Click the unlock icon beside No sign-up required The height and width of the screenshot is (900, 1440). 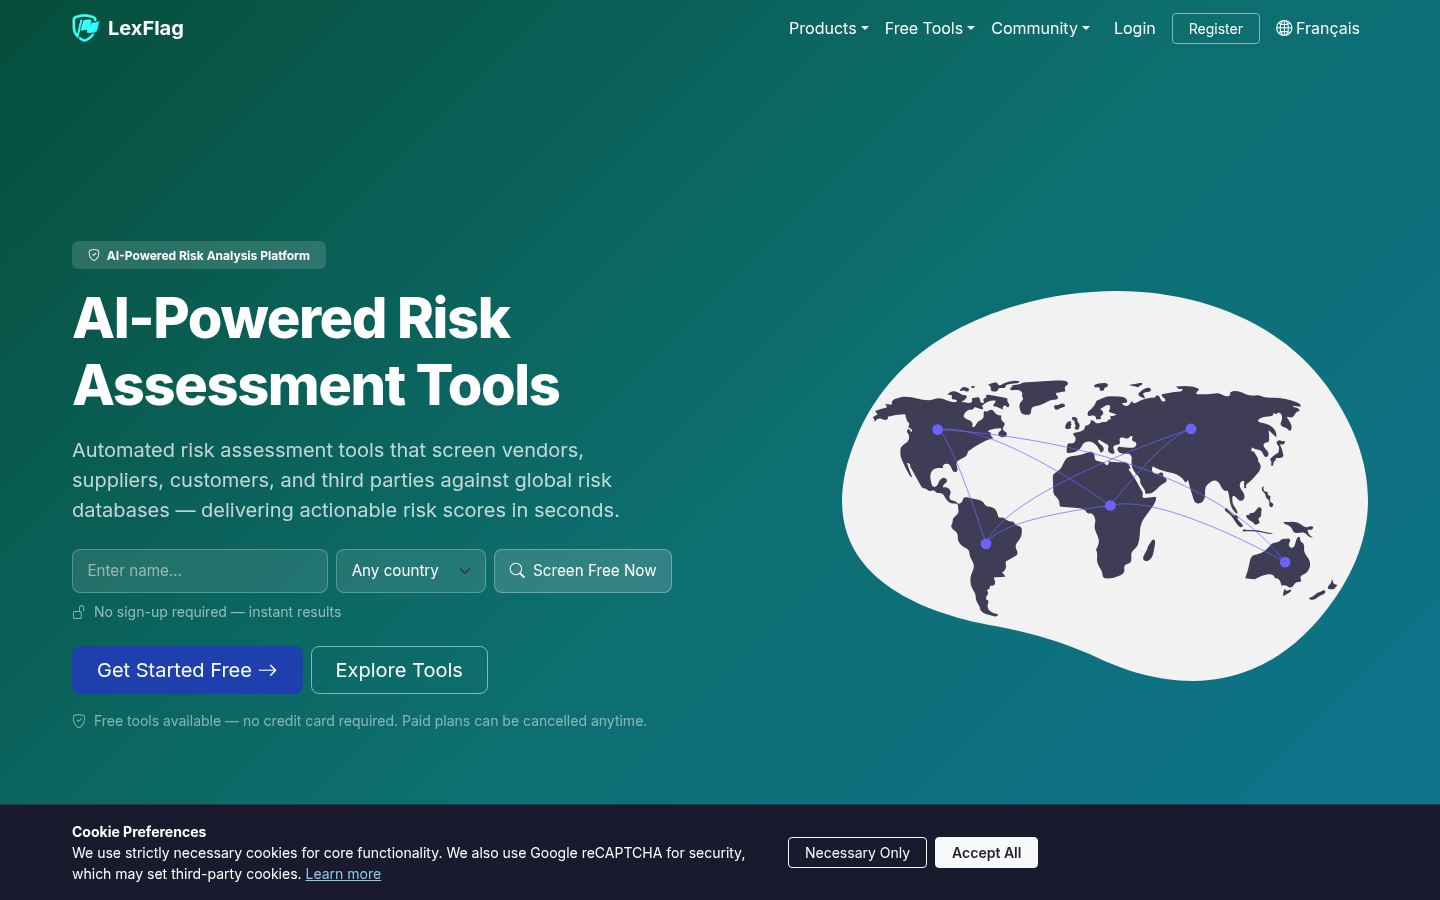coord(79,612)
